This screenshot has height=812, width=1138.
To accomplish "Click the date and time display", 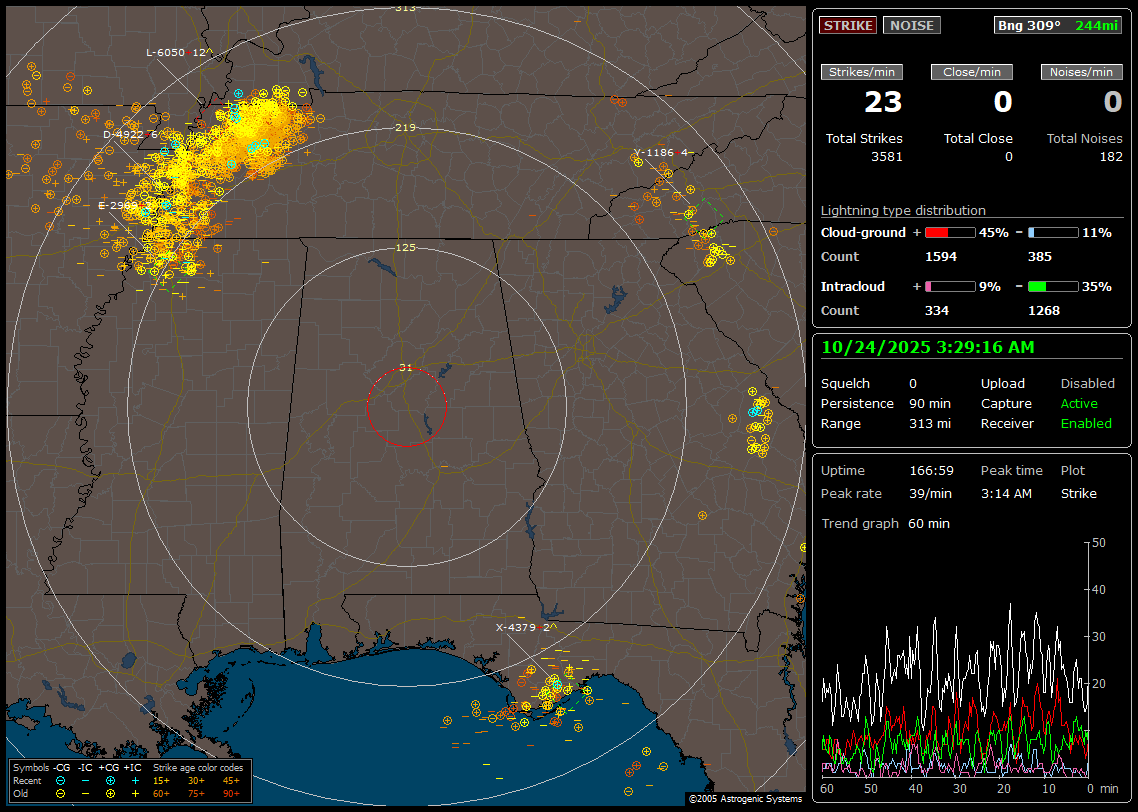I will point(928,348).
